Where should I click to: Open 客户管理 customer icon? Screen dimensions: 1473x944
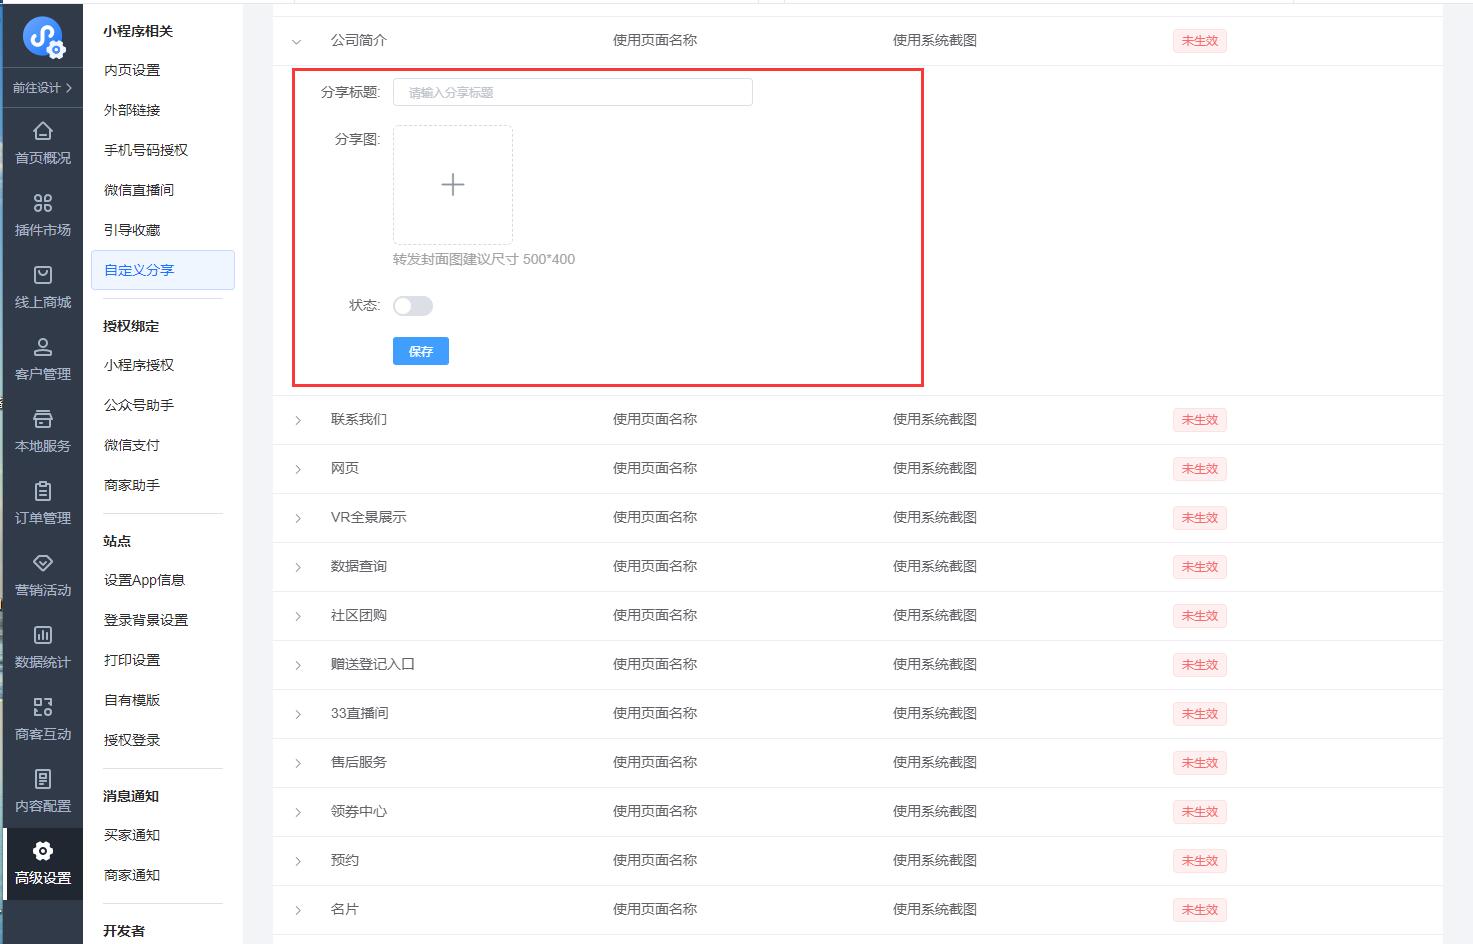(x=43, y=348)
